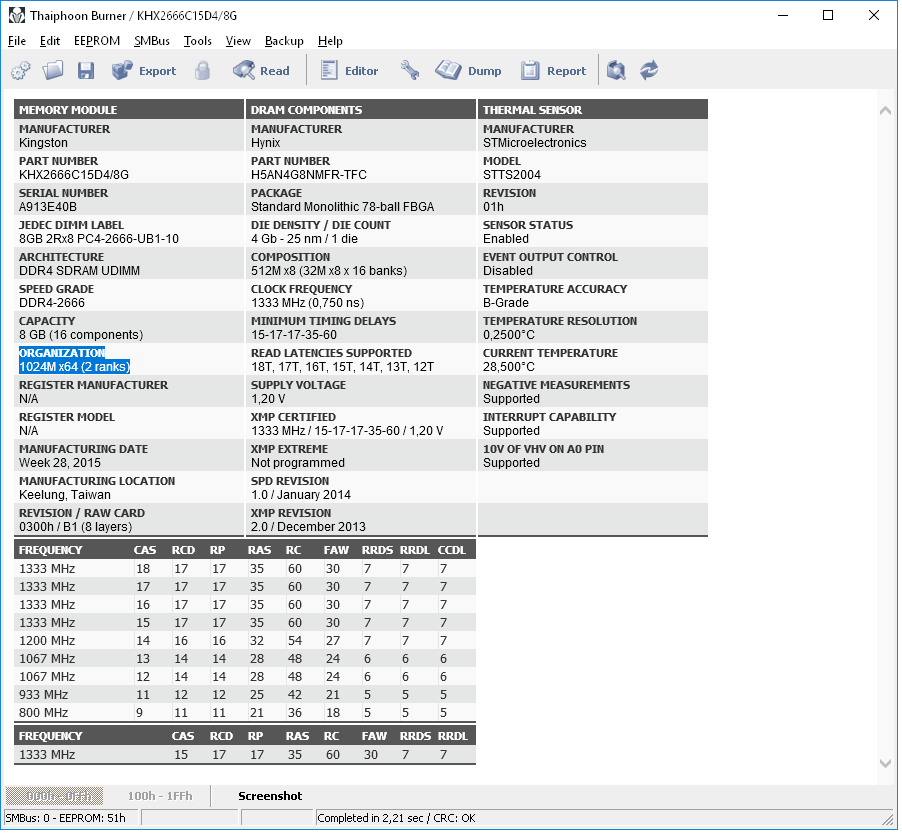Open the Editor from the toolbar
Viewport: 902px width, 833px height.
[349, 71]
